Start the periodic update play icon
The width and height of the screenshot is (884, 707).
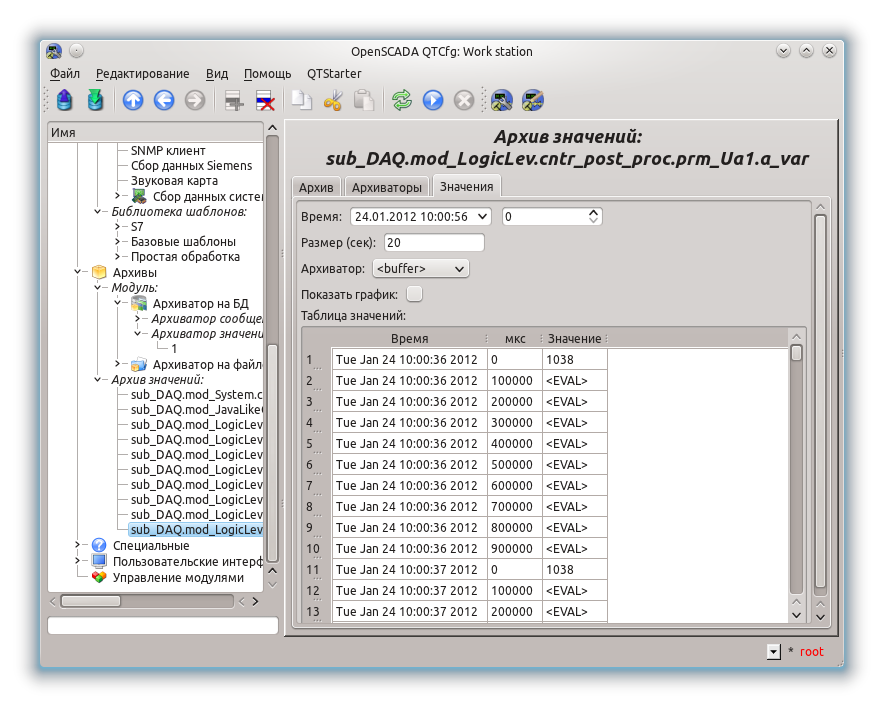coord(433,100)
